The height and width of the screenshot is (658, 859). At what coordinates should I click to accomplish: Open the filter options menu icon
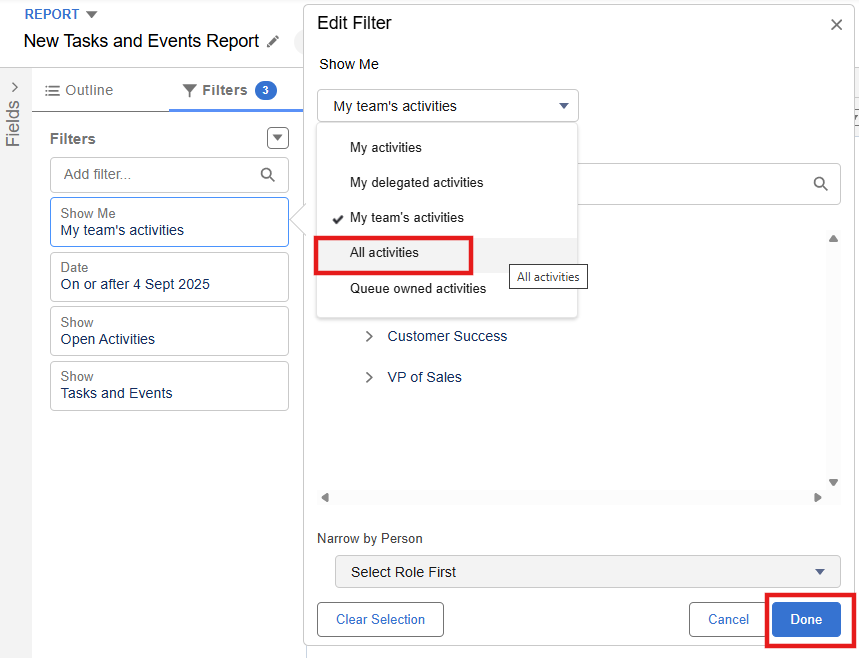click(x=278, y=138)
